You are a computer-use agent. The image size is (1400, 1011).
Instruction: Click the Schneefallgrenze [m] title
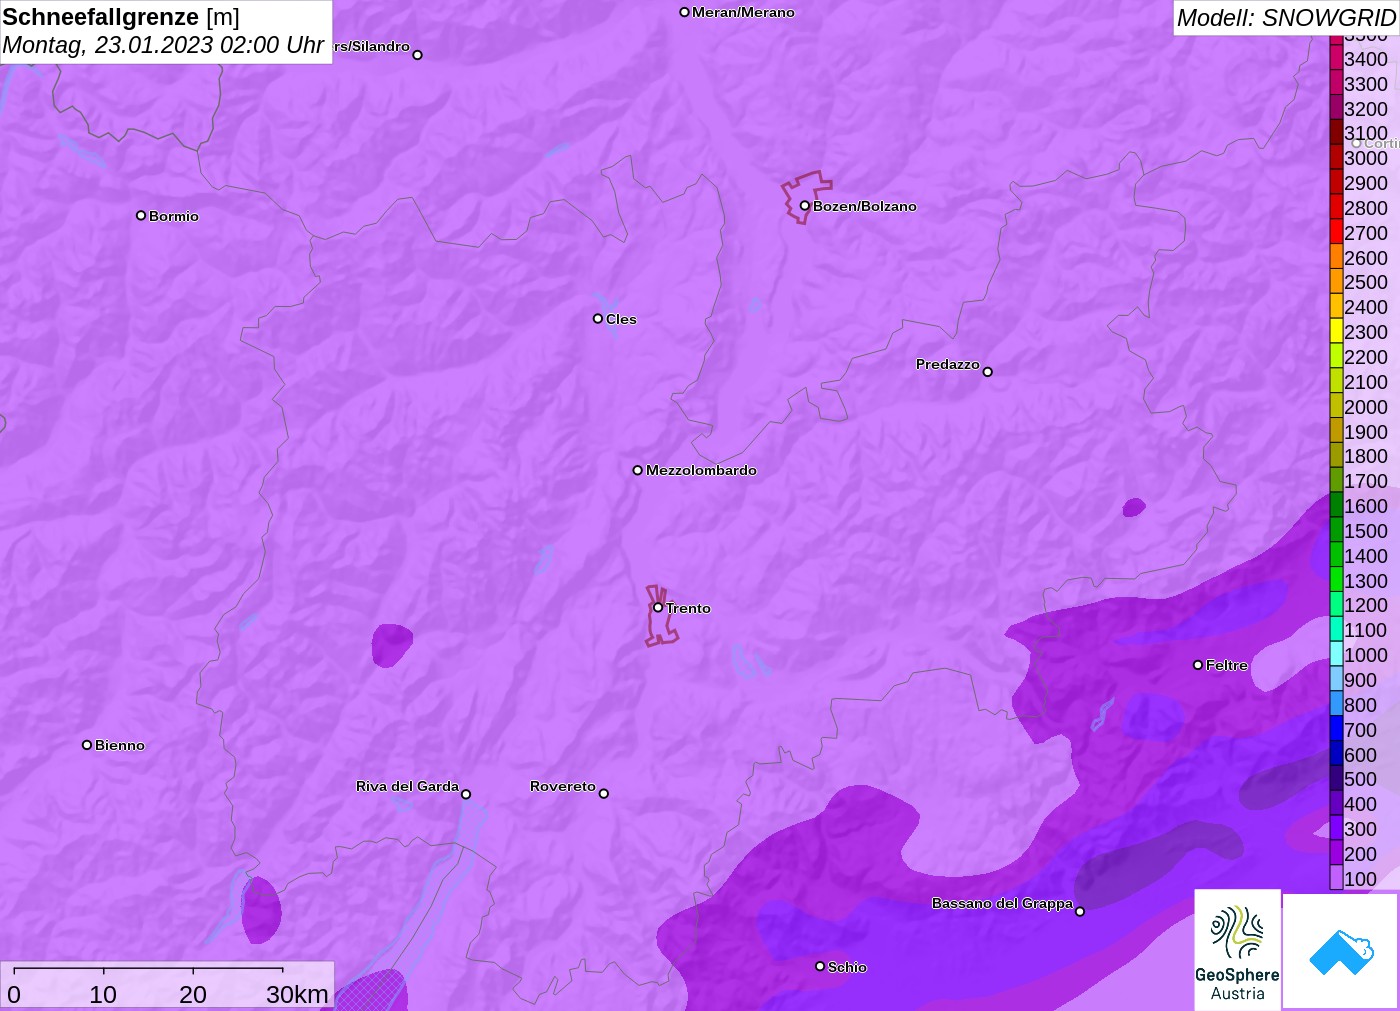[x=121, y=17]
